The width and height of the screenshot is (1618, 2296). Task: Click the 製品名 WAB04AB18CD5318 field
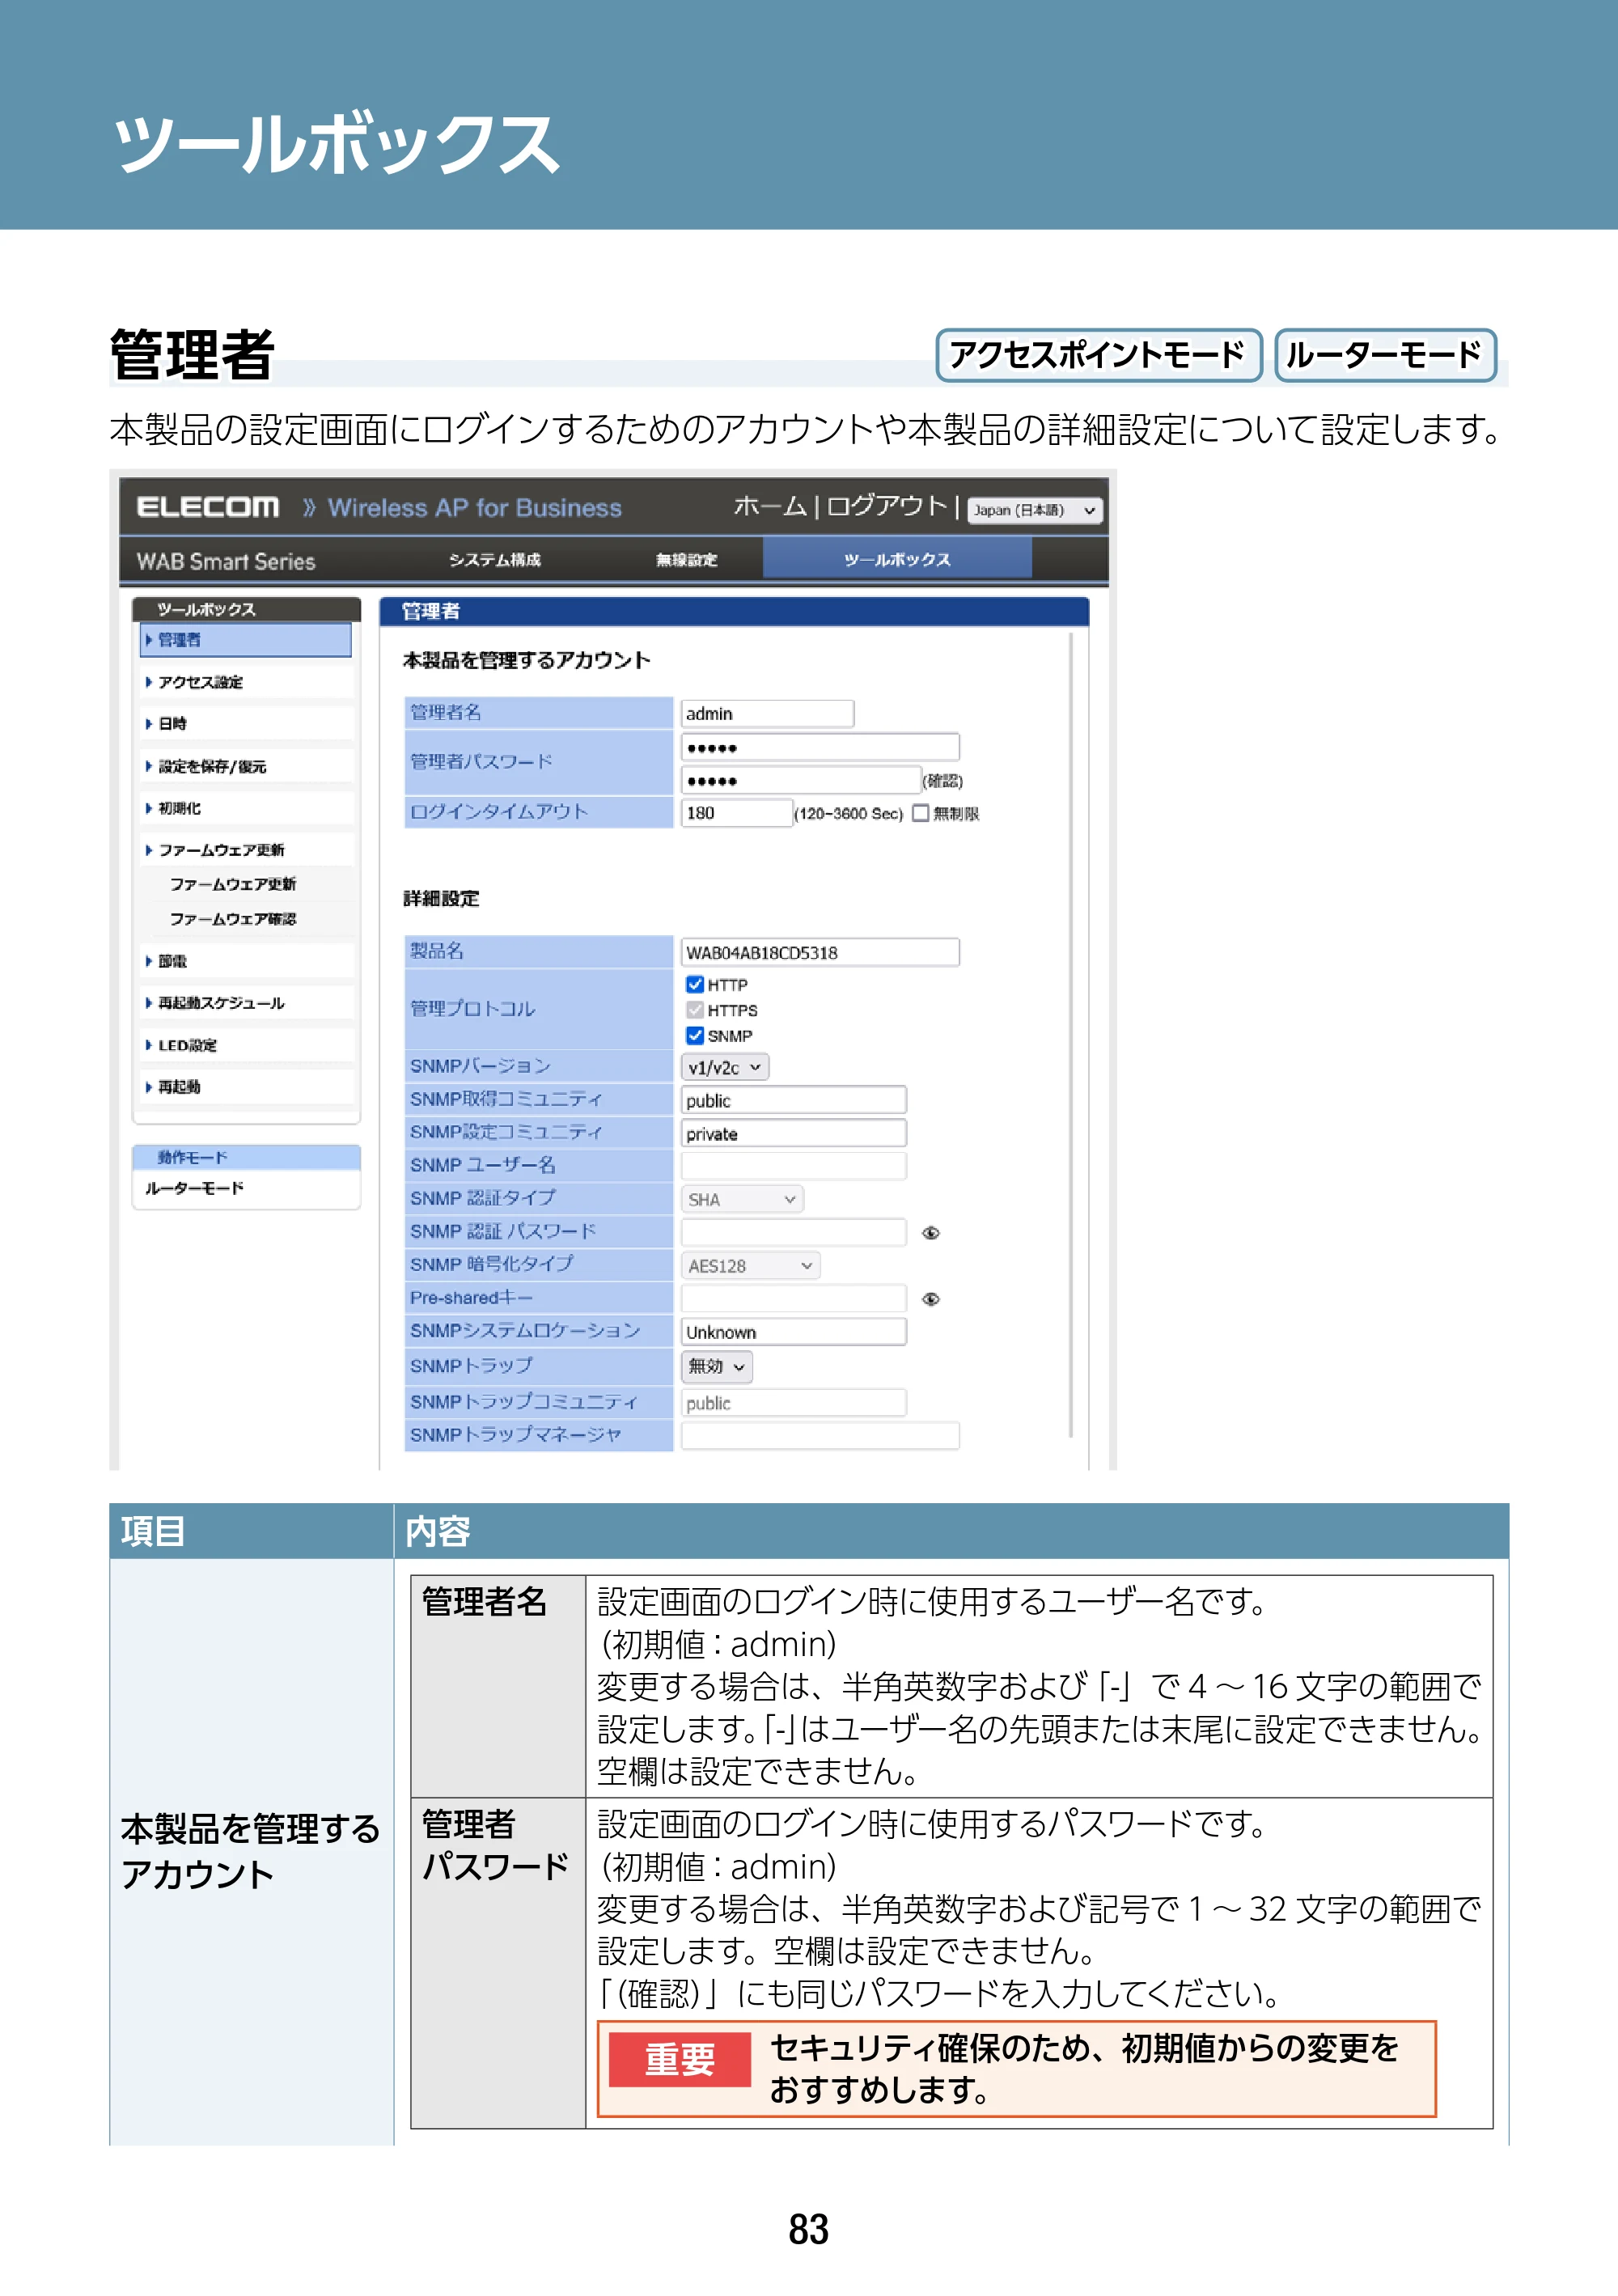point(820,952)
